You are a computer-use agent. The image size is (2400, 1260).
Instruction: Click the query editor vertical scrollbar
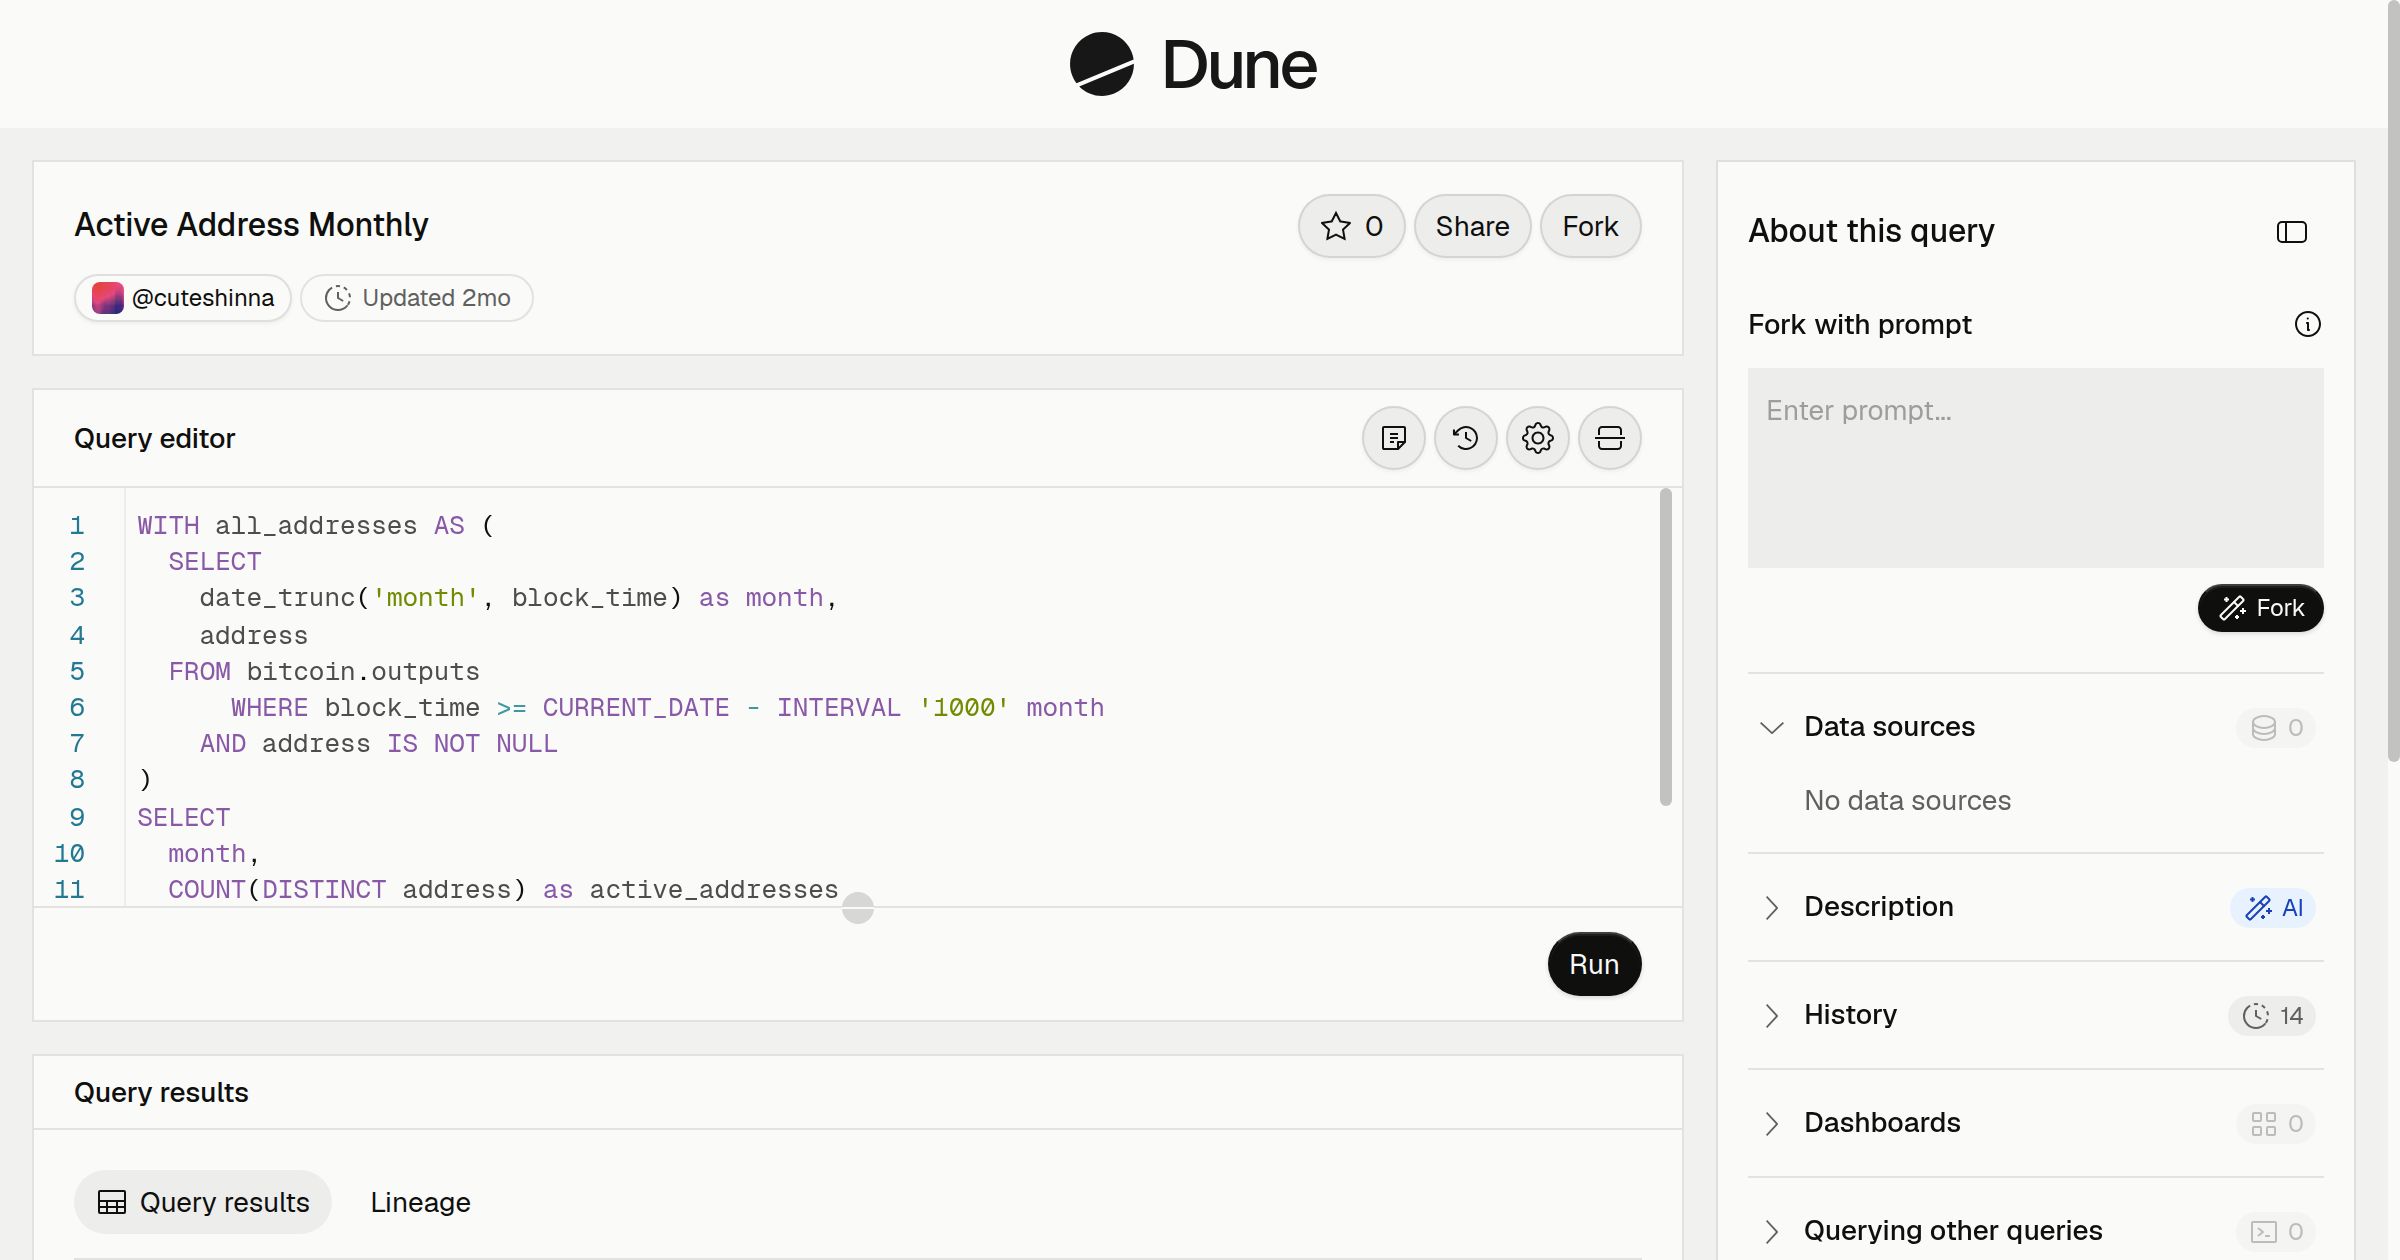click(1665, 646)
